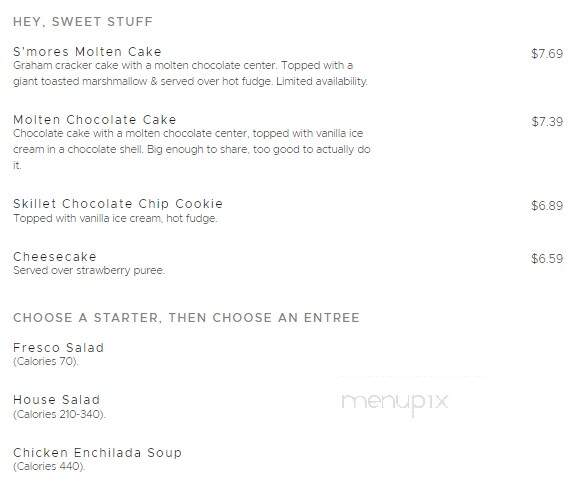Click the $7.69 price label
The height and width of the screenshot is (484, 574).
click(547, 54)
